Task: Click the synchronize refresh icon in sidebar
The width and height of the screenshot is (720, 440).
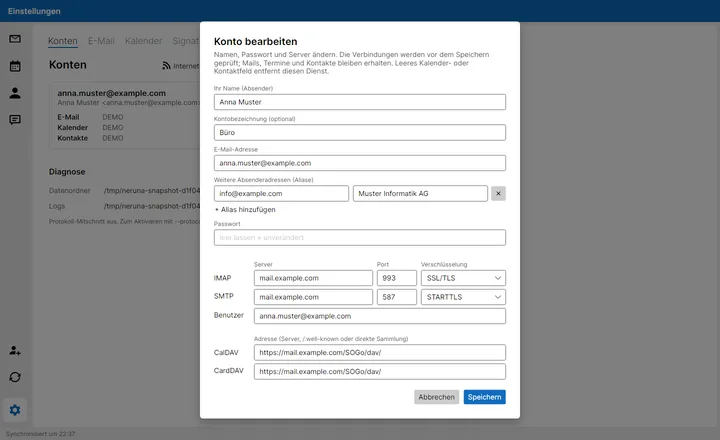Action: click(15, 377)
